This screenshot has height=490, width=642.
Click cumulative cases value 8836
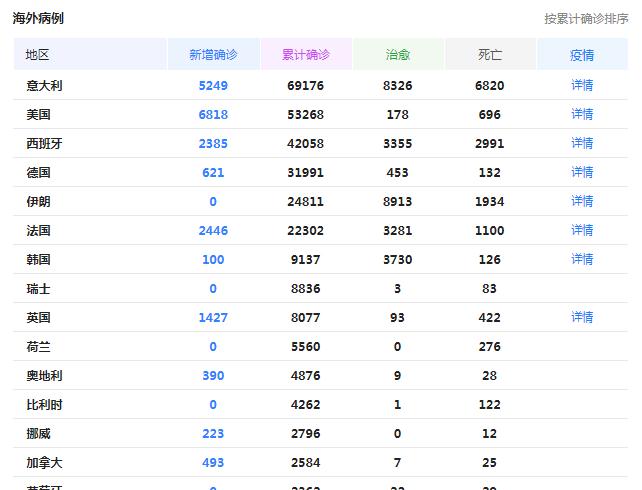(305, 289)
